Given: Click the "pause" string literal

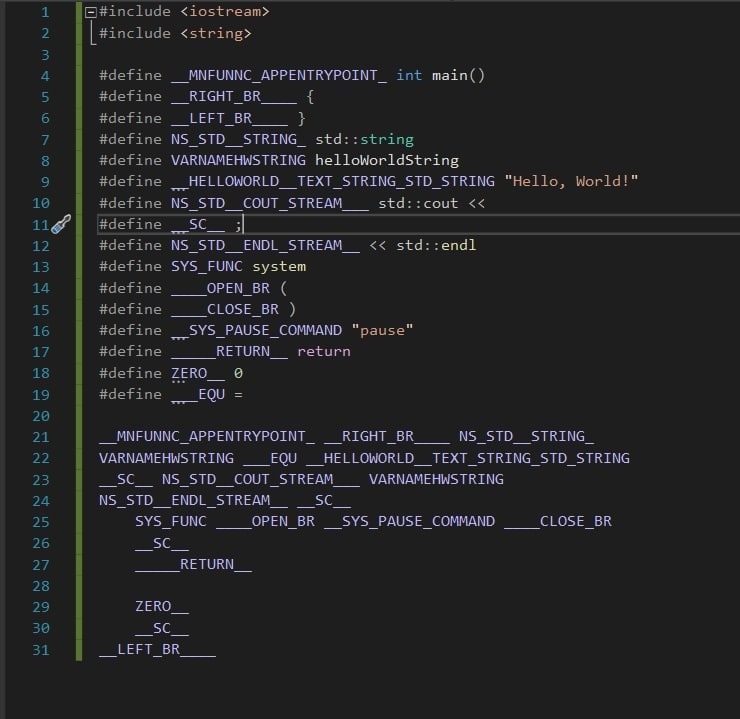Looking at the screenshot, I should coord(382,330).
